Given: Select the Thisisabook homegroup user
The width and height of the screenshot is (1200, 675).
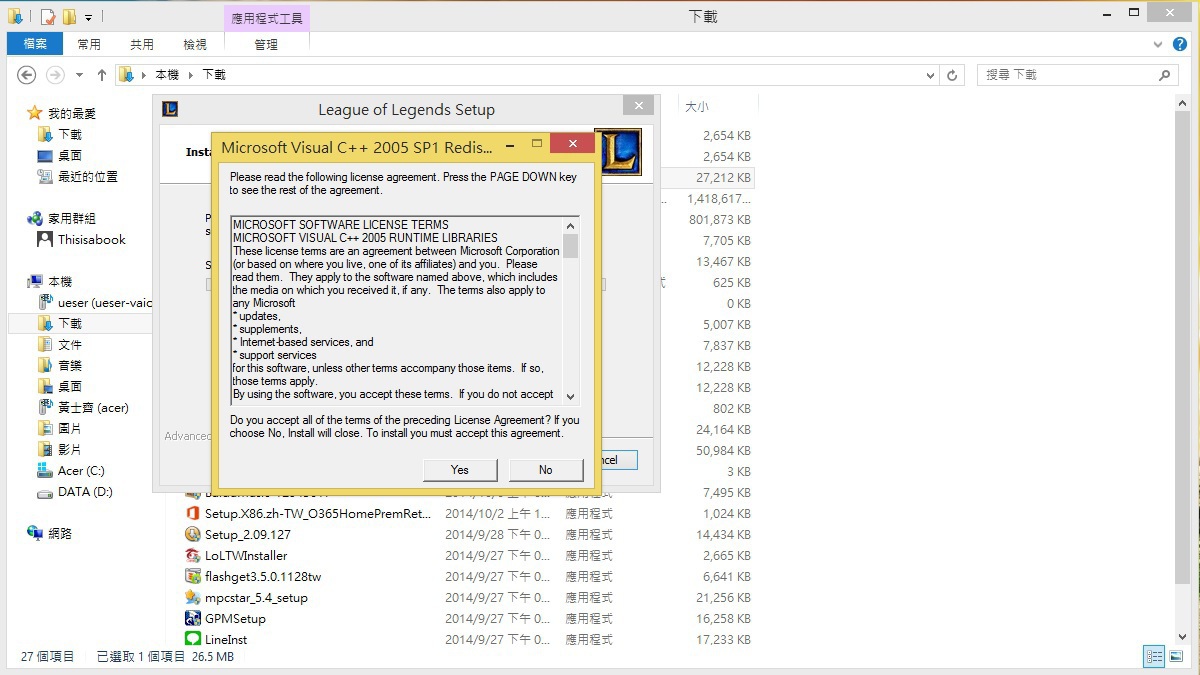Looking at the screenshot, I should click(x=92, y=240).
